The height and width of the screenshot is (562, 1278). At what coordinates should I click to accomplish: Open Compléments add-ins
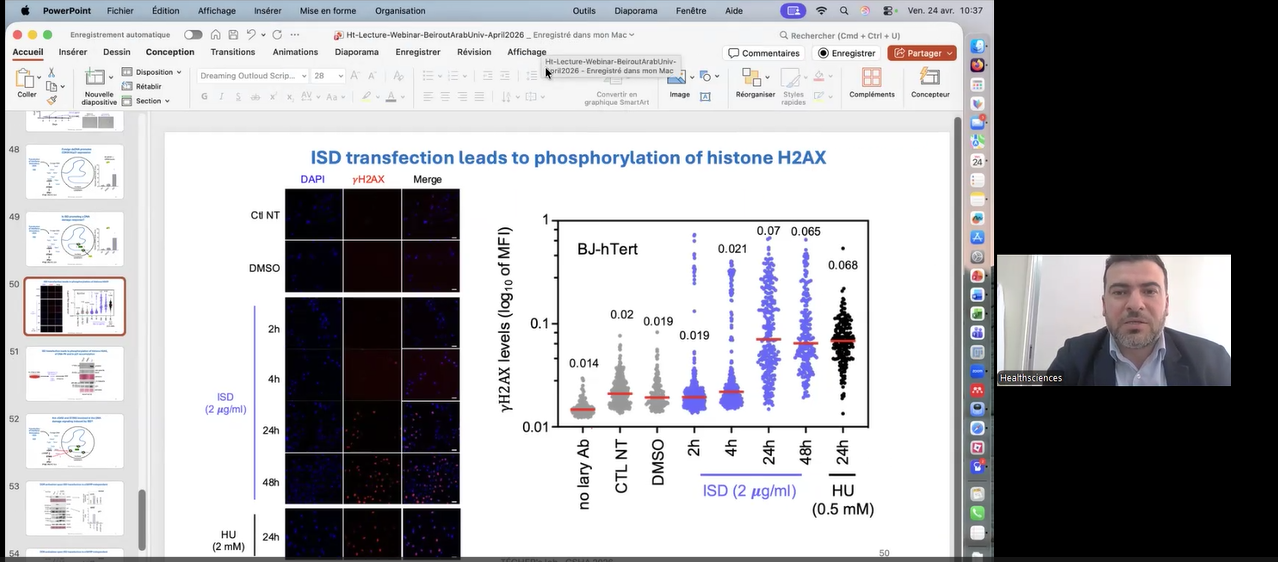[872, 84]
